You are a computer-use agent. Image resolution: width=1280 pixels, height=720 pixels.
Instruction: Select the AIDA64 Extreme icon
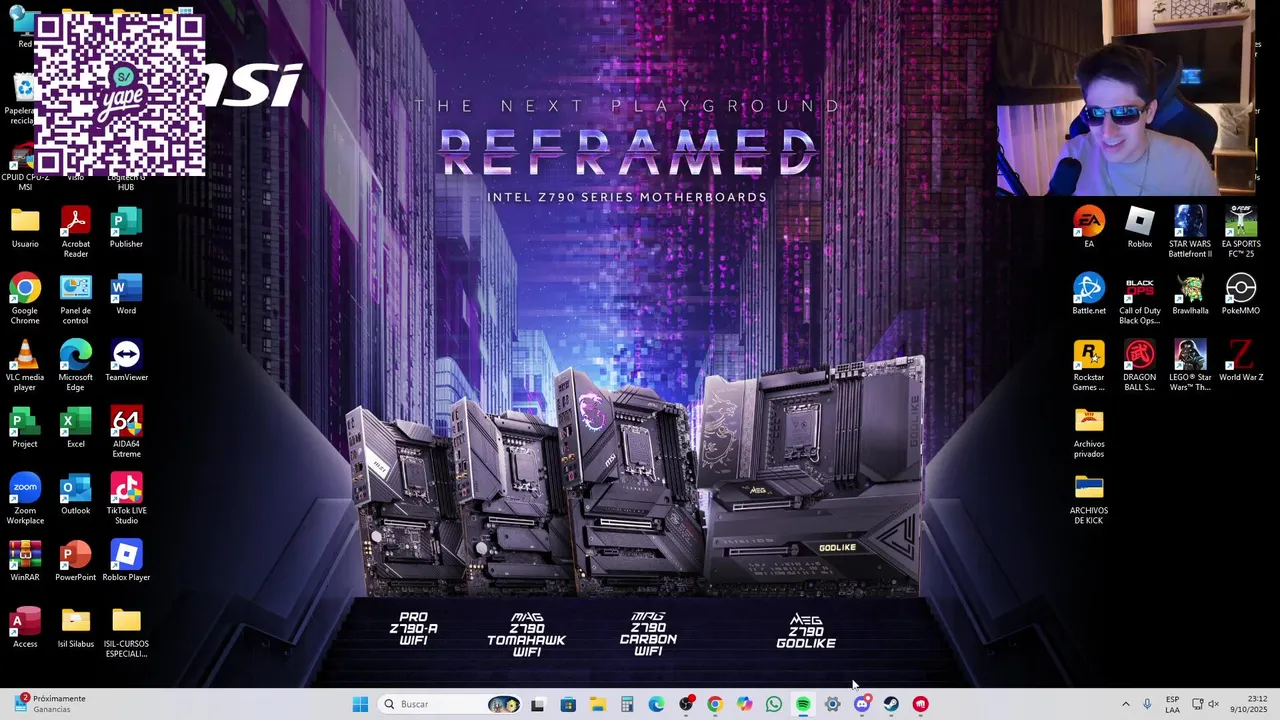coord(126,432)
